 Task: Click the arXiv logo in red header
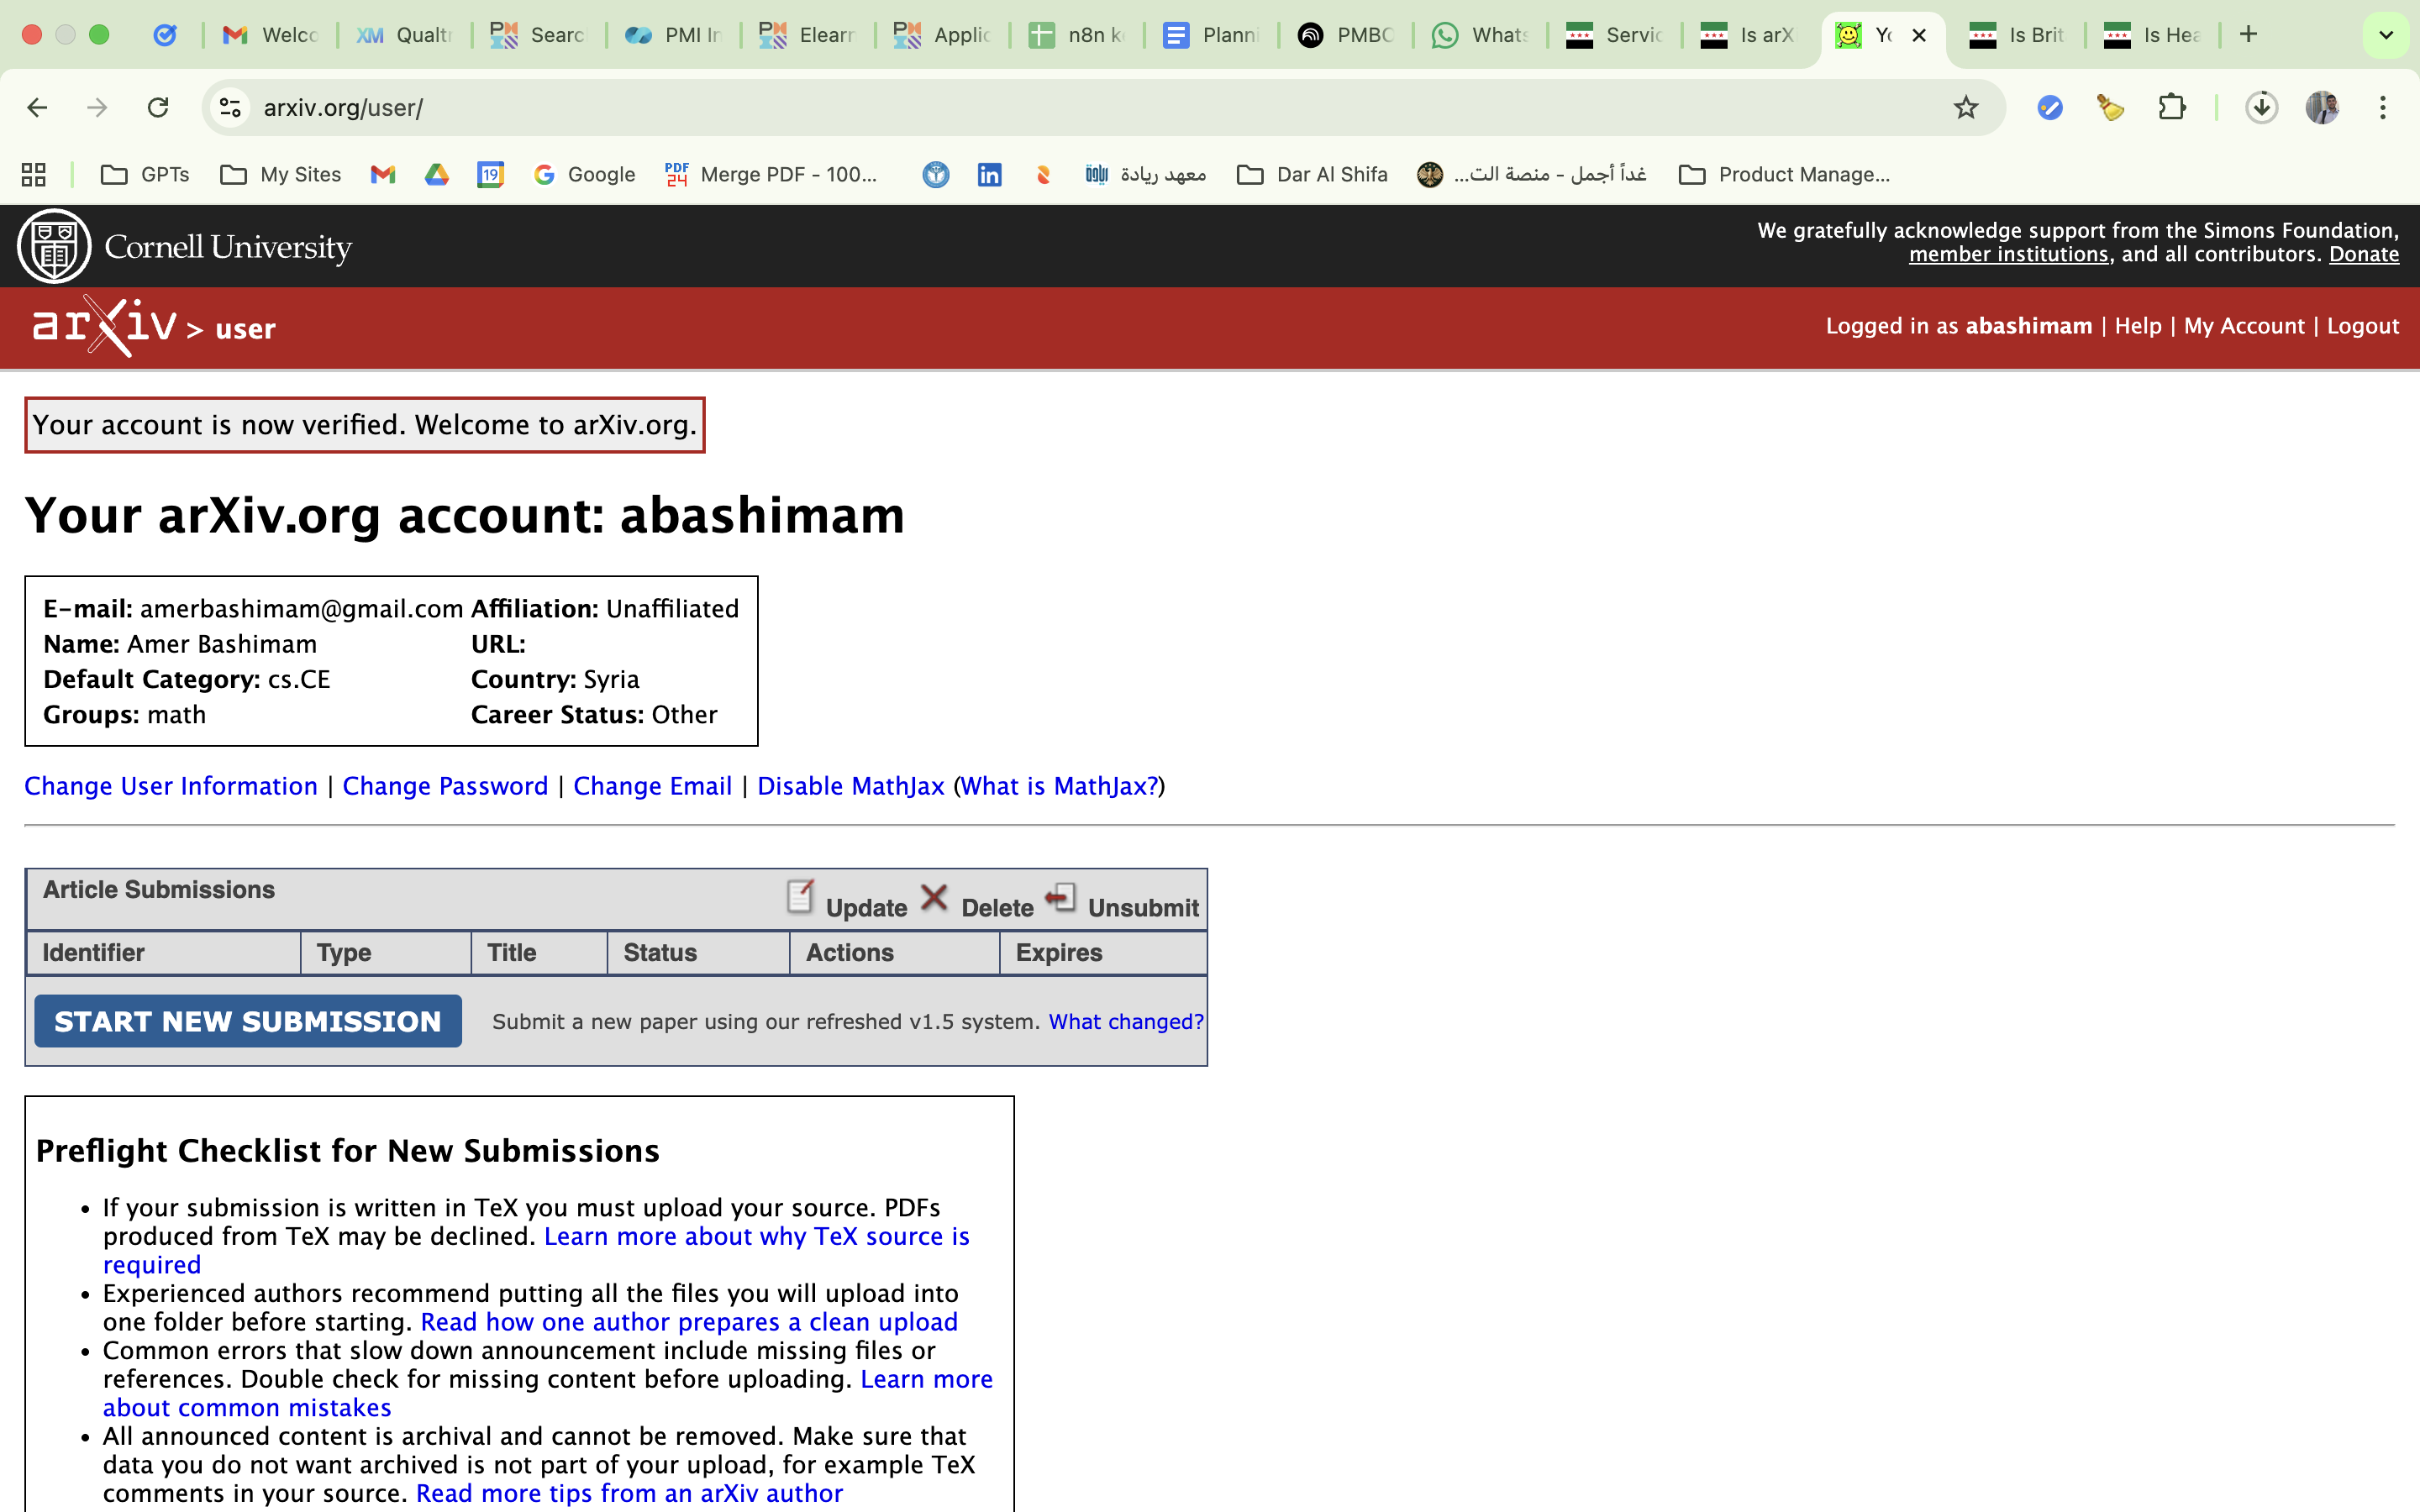pyautogui.click(x=104, y=326)
